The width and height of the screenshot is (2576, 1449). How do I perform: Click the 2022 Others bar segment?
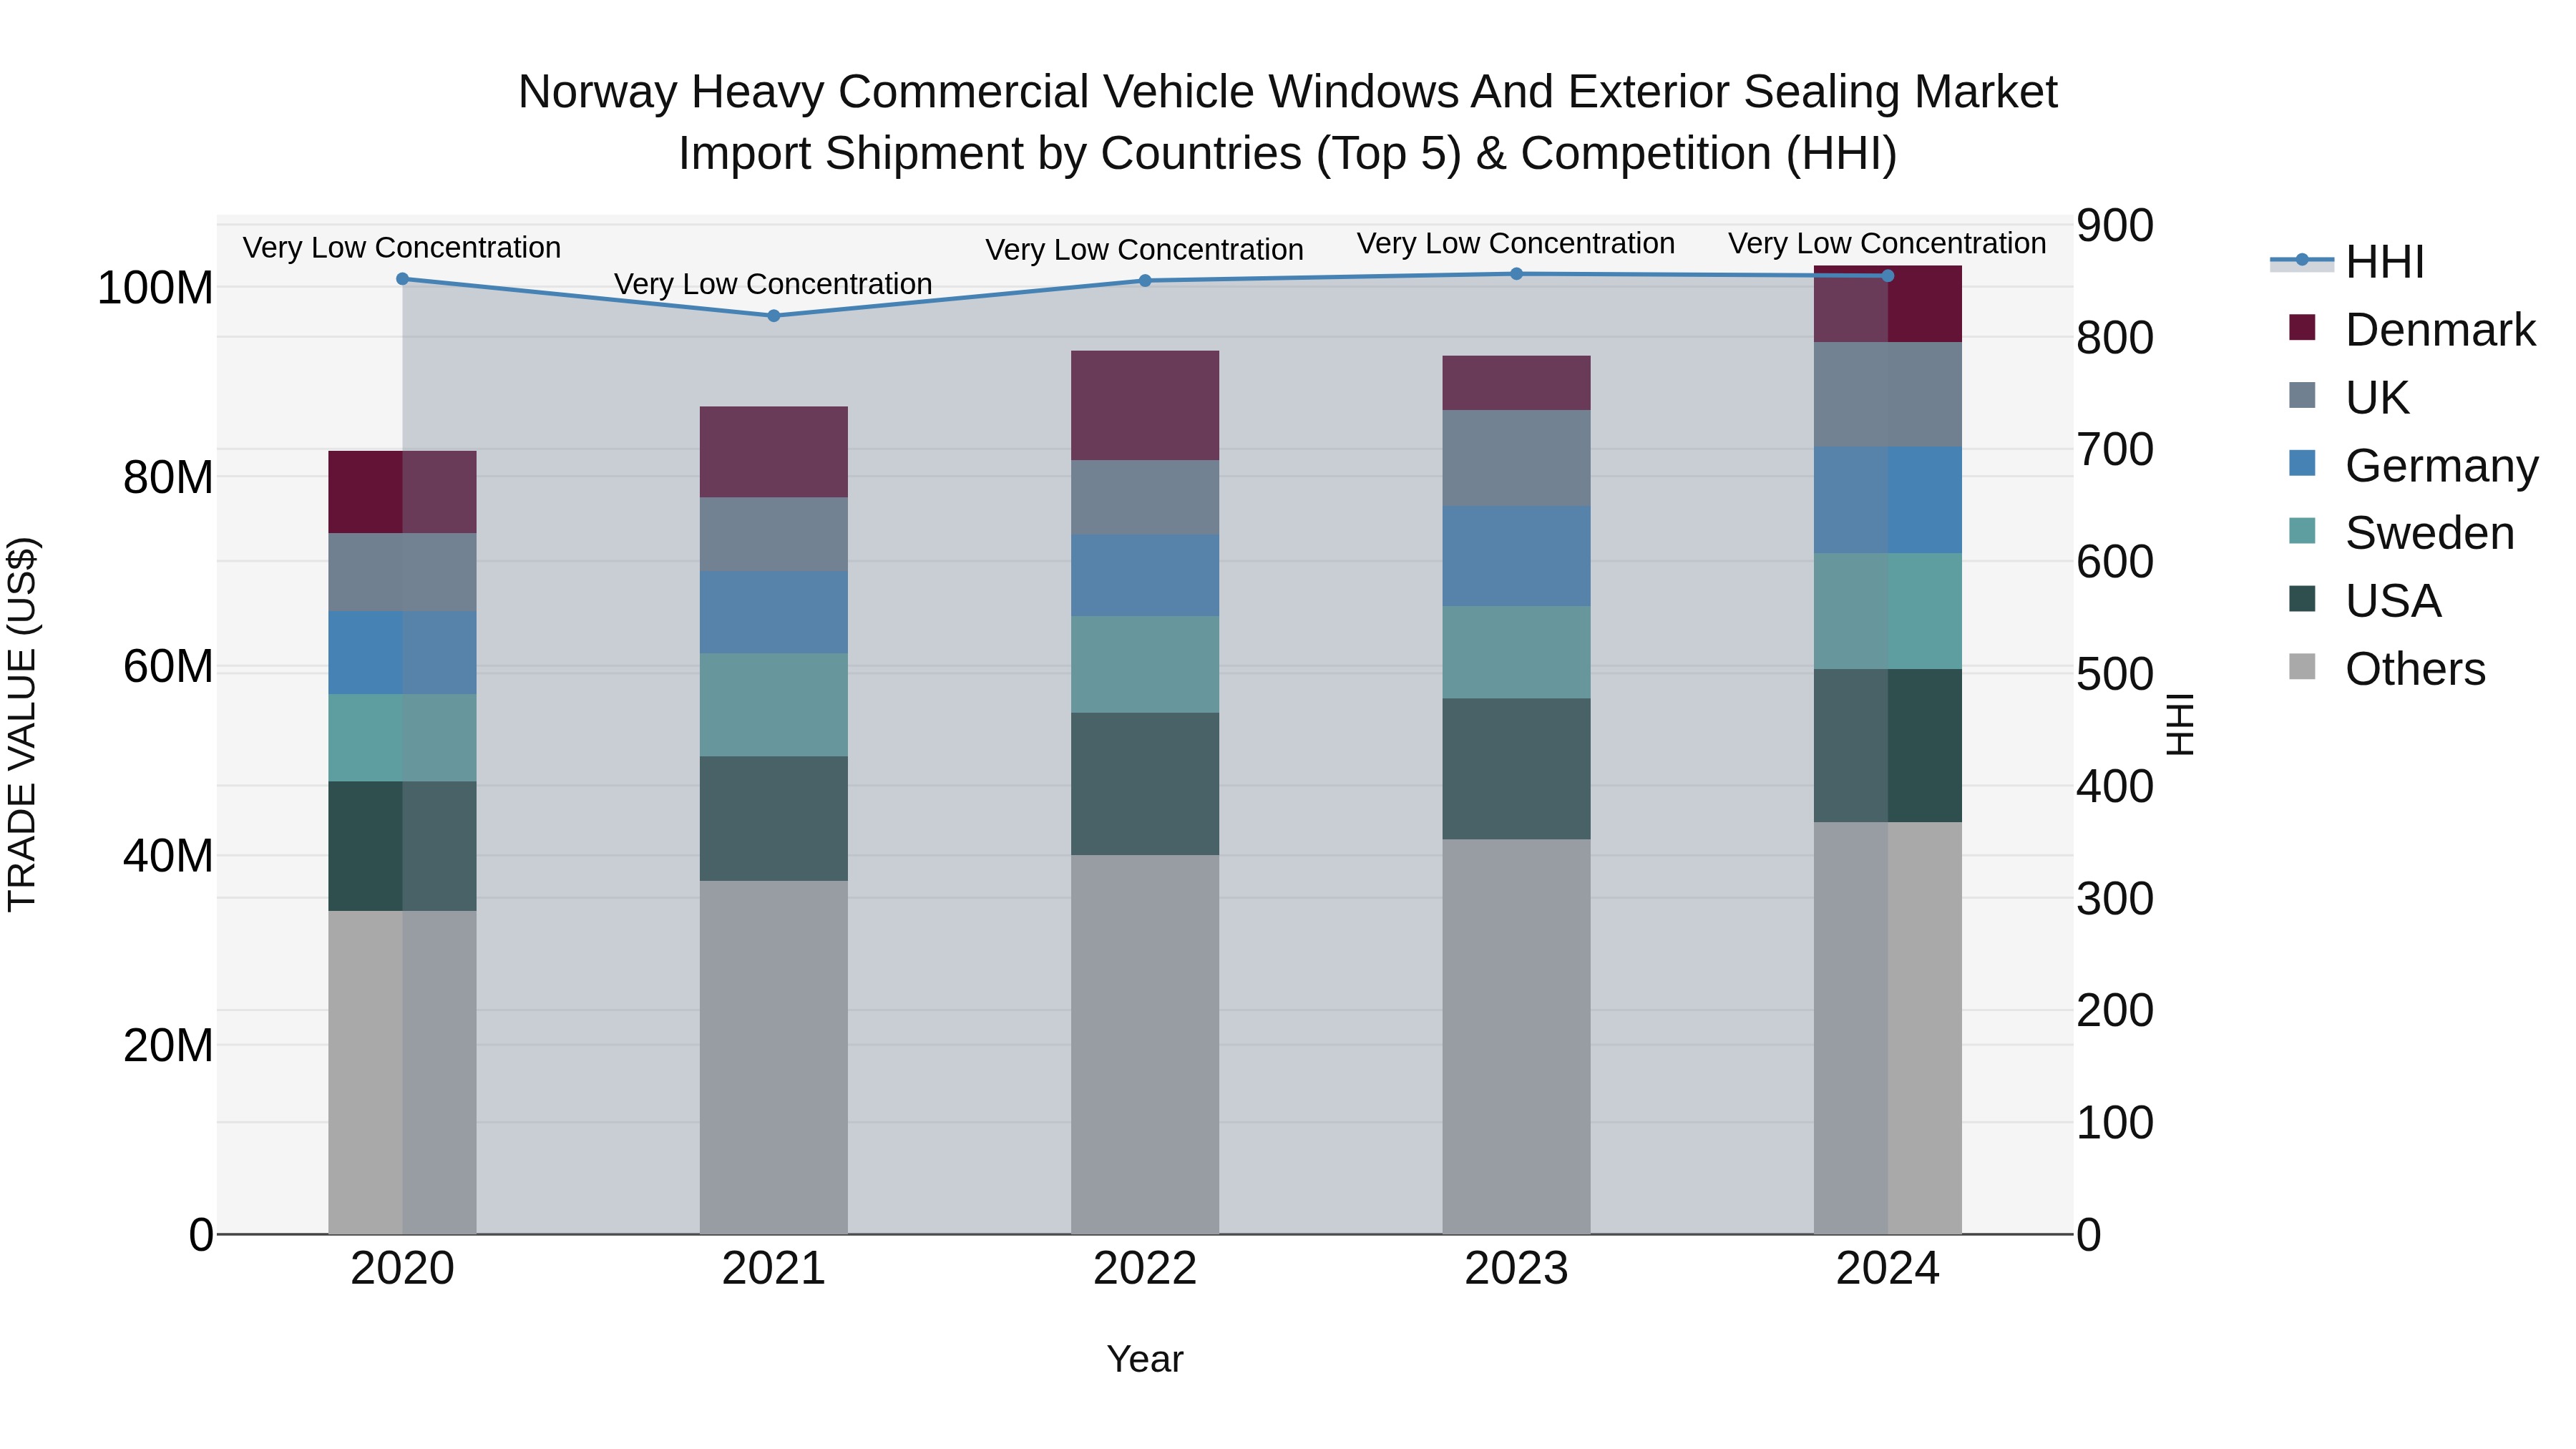1145,1044
